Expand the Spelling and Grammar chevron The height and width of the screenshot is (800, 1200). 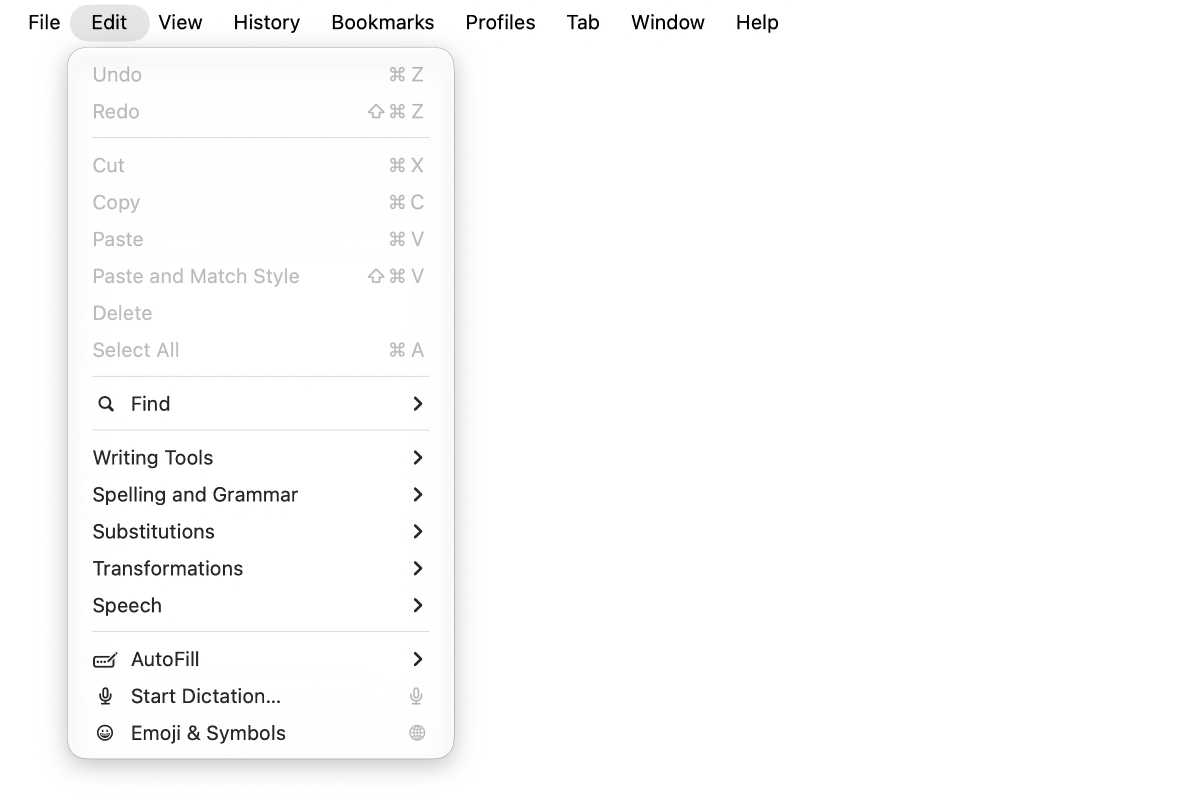[x=418, y=495]
